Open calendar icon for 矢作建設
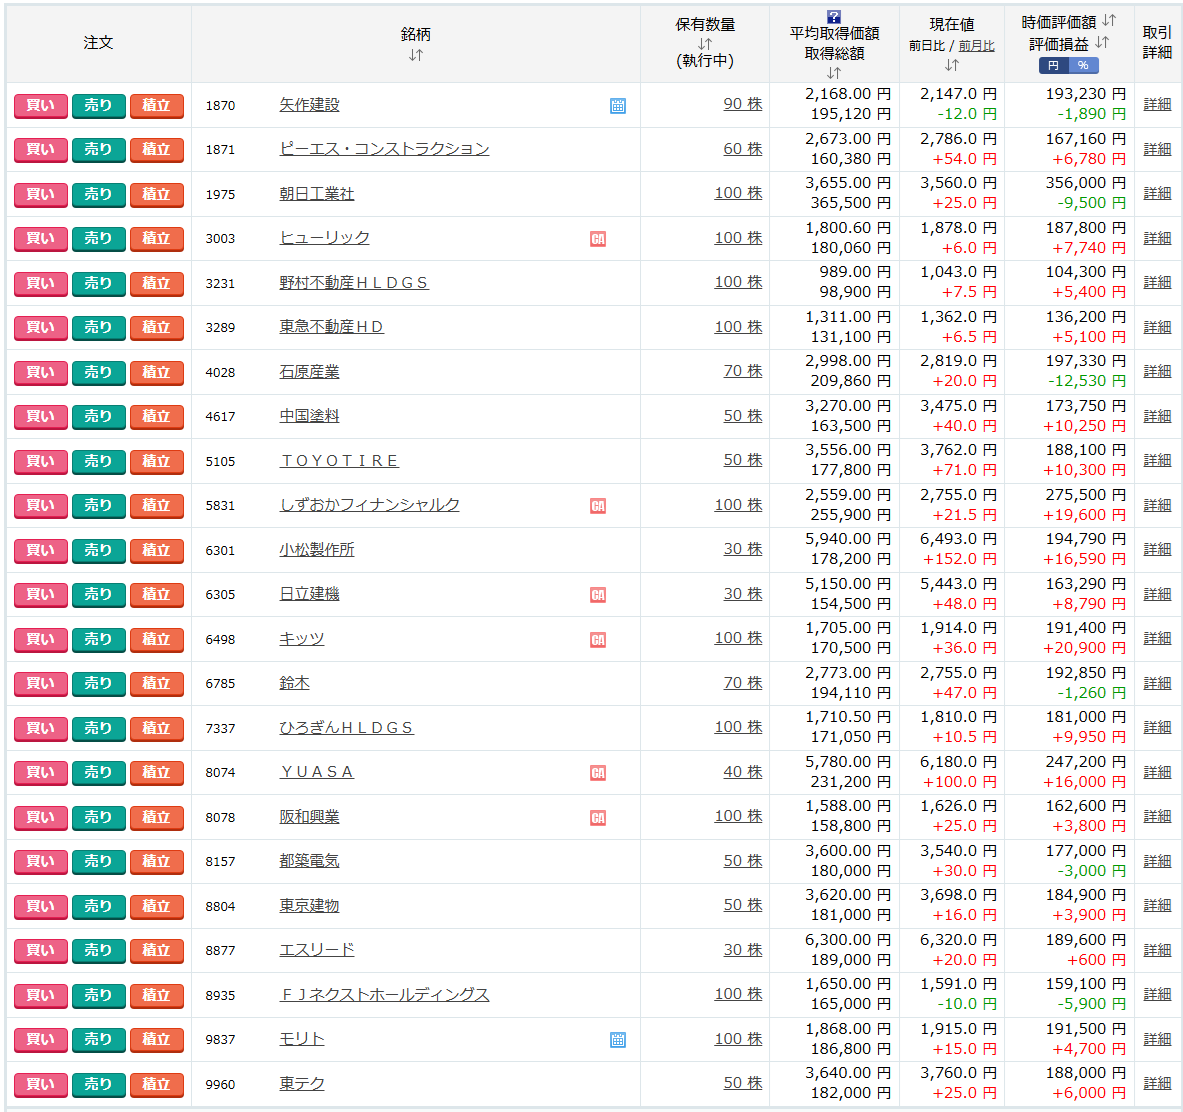Screen dimensions: 1183x1112 pyautogui.click(x=618, y=106)
